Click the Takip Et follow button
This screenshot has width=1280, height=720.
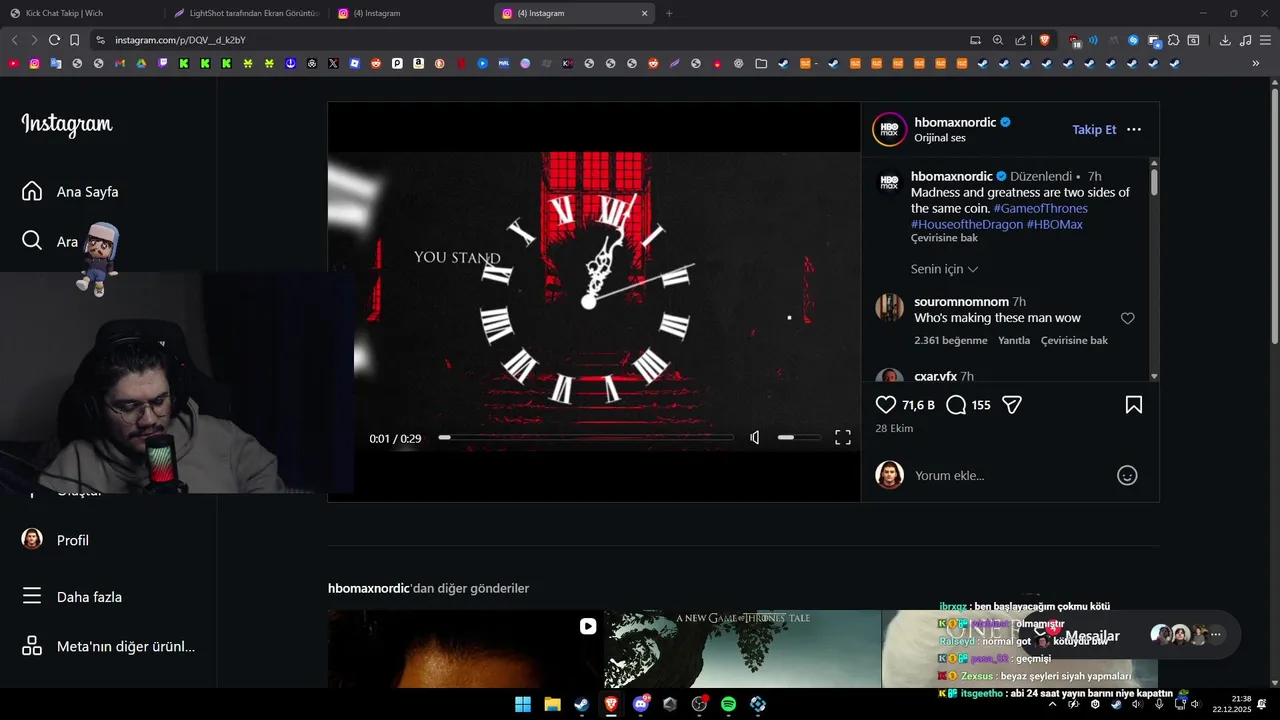1094,130
